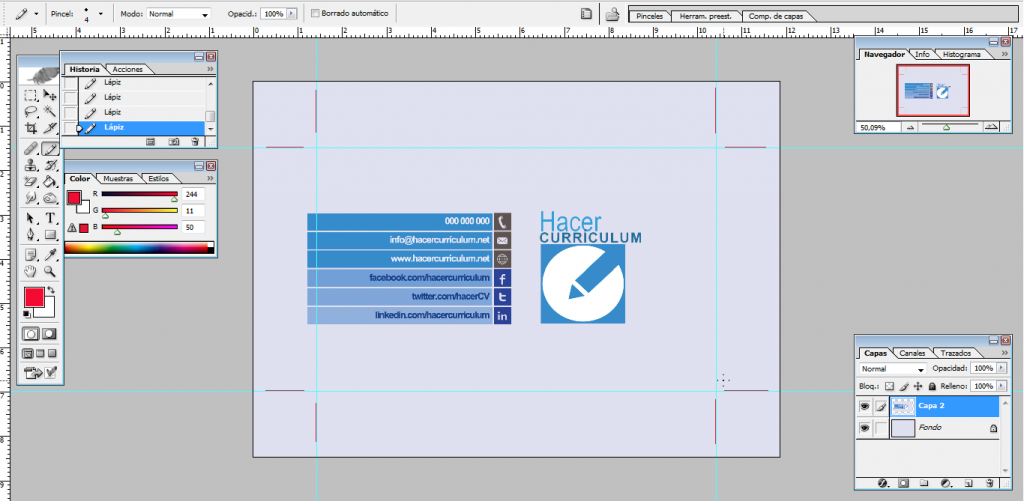
Task: Open layer blend mode Normal dropdown
Action: (x=894, y=369)
